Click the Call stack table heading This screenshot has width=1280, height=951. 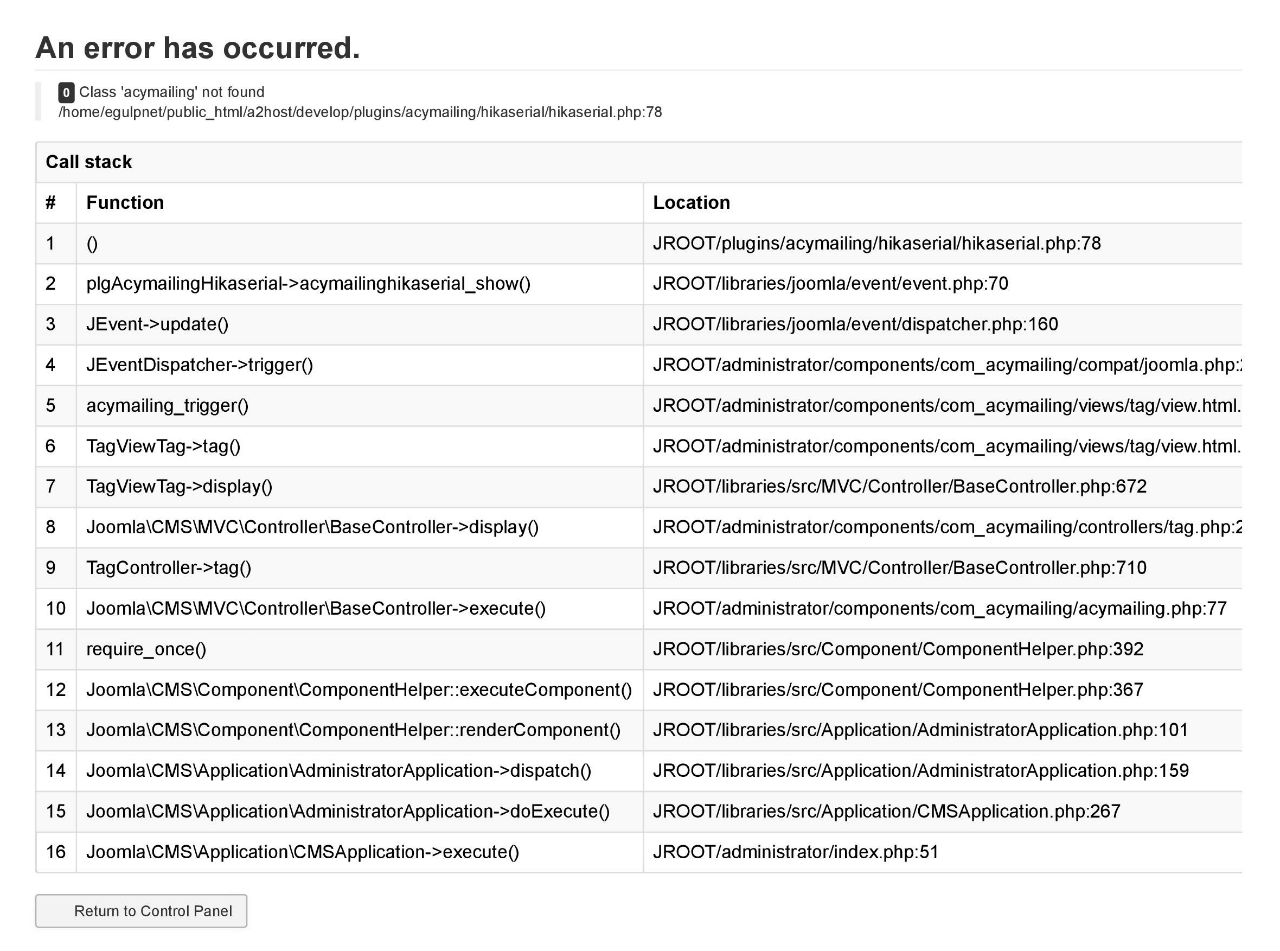point(89,162)
